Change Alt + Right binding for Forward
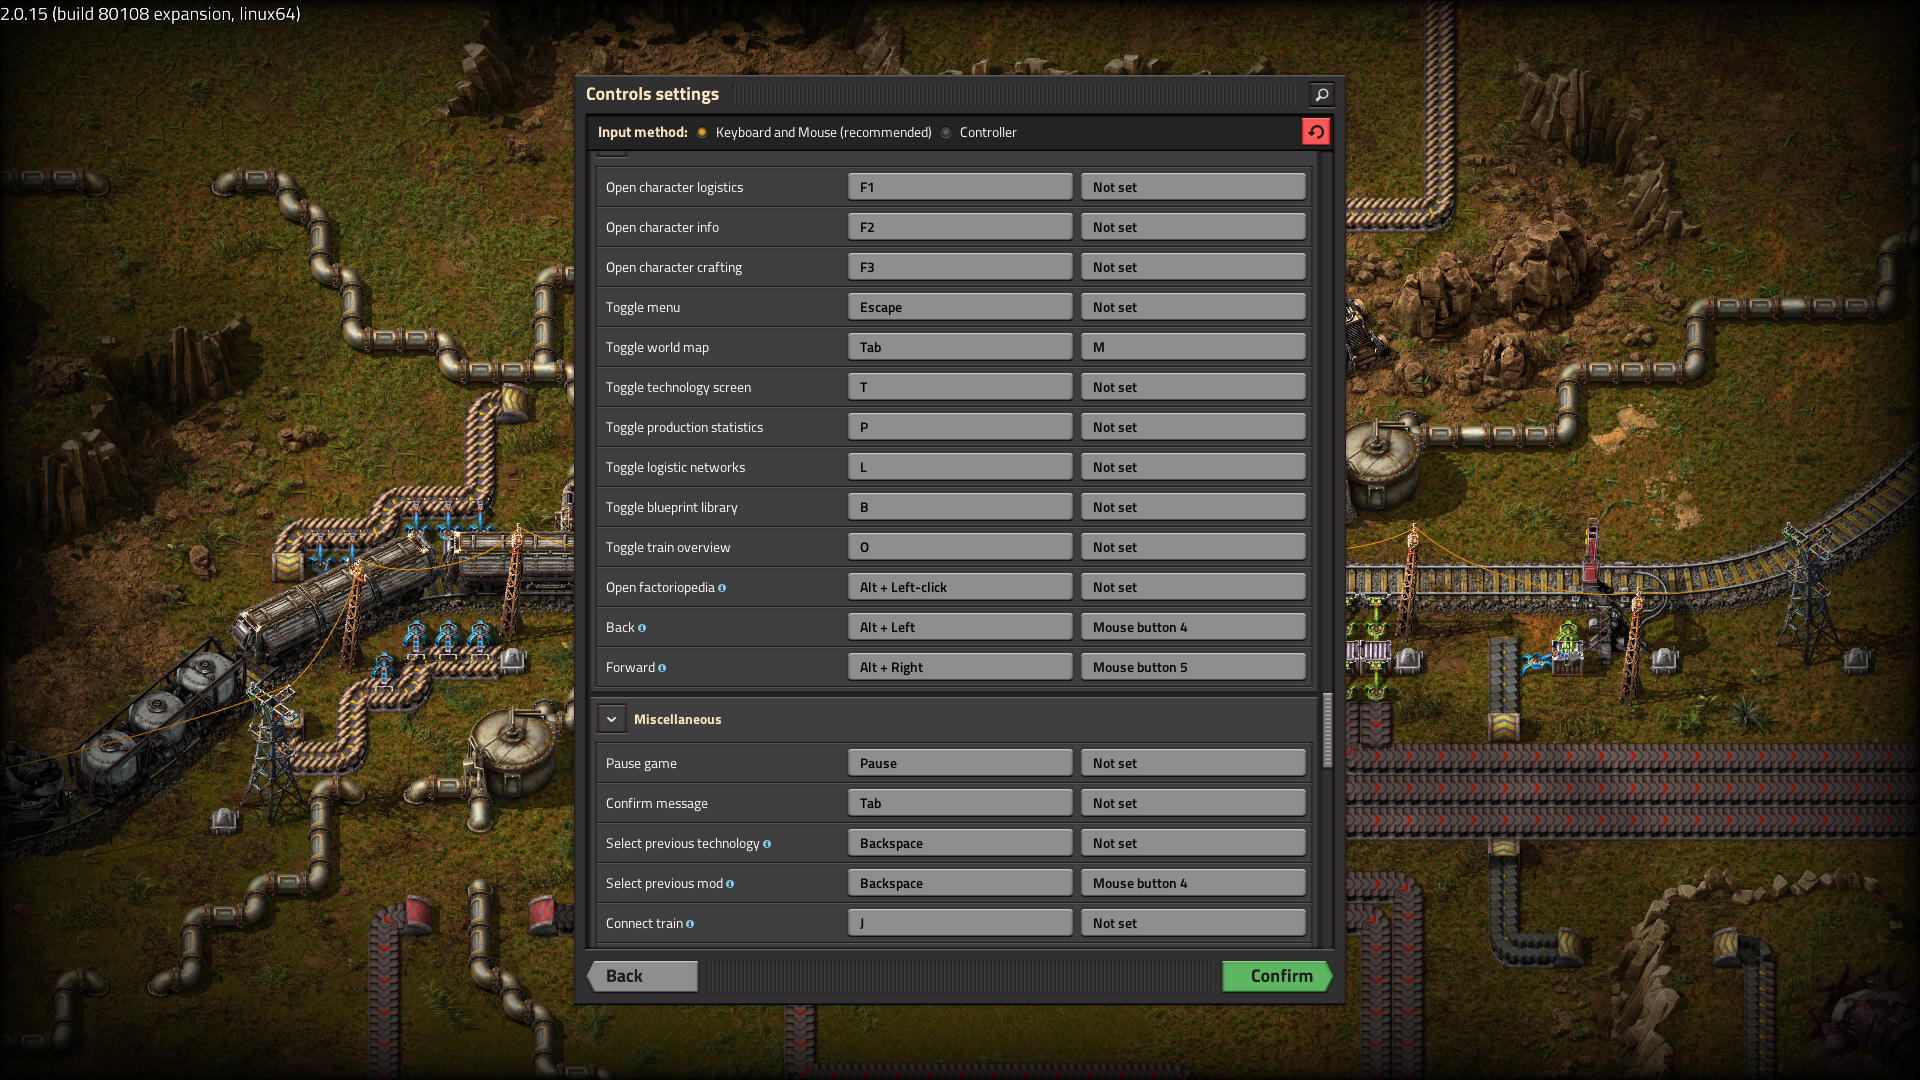Viewport: 1920px width, 1080px height. click(x=960, y=667)
